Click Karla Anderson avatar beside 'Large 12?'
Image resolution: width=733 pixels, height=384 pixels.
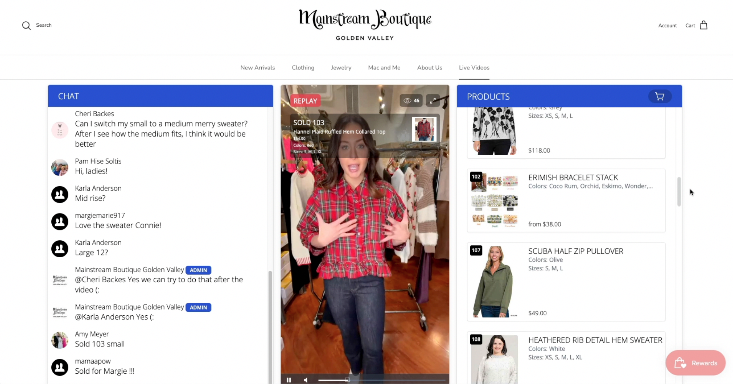(60, 248)
